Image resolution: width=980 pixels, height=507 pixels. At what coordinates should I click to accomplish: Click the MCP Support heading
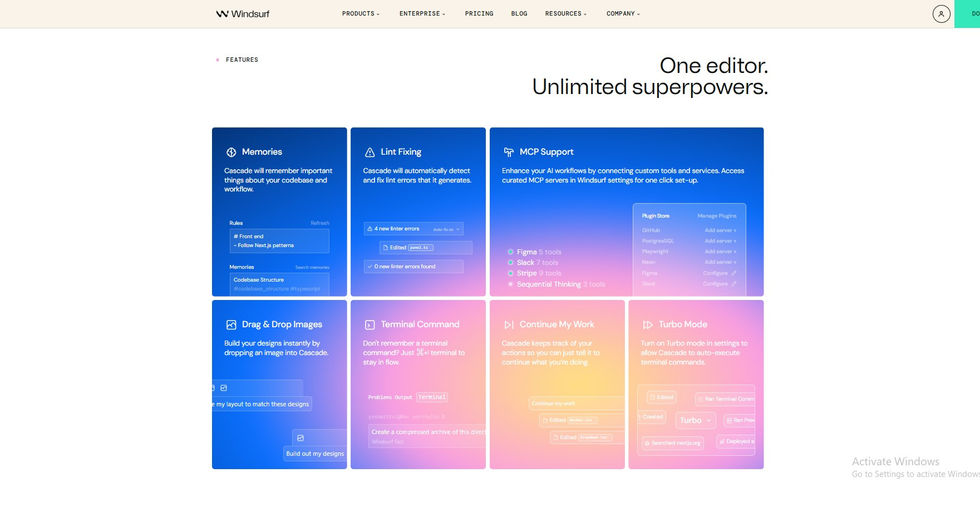[x=546, y=152]
